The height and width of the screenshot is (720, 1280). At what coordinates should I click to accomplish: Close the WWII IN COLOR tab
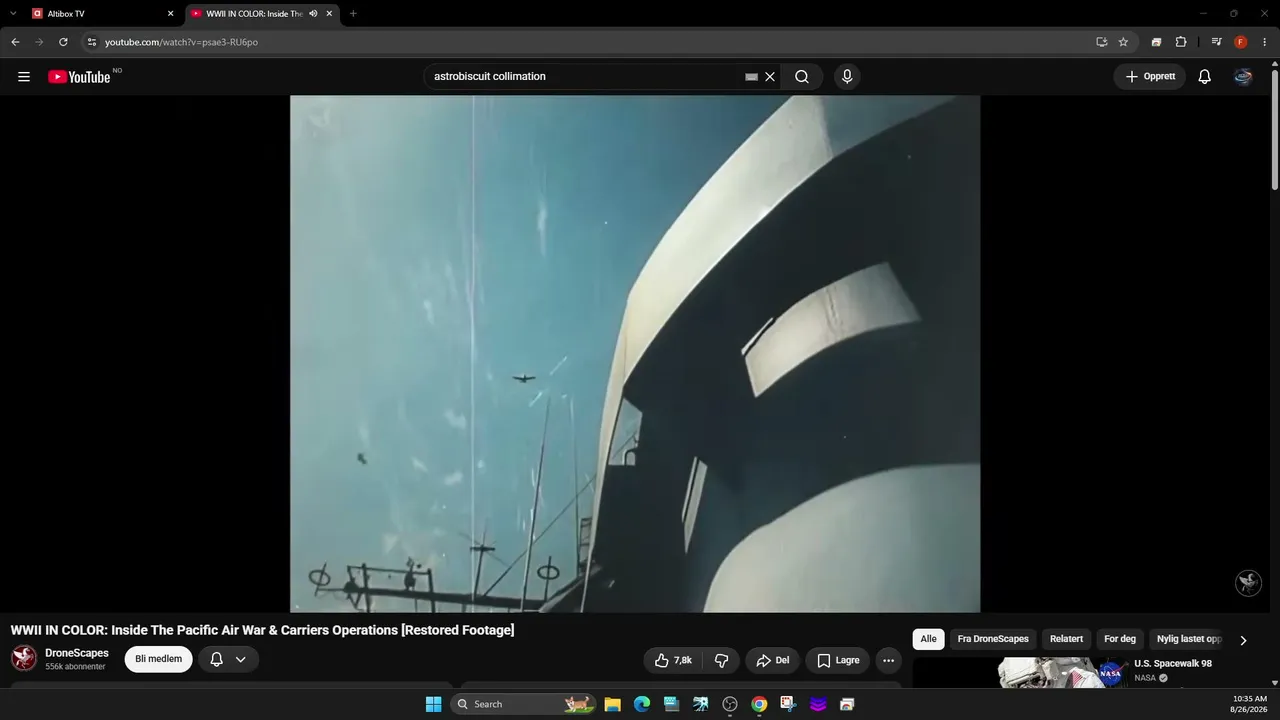tap(329, 14)
